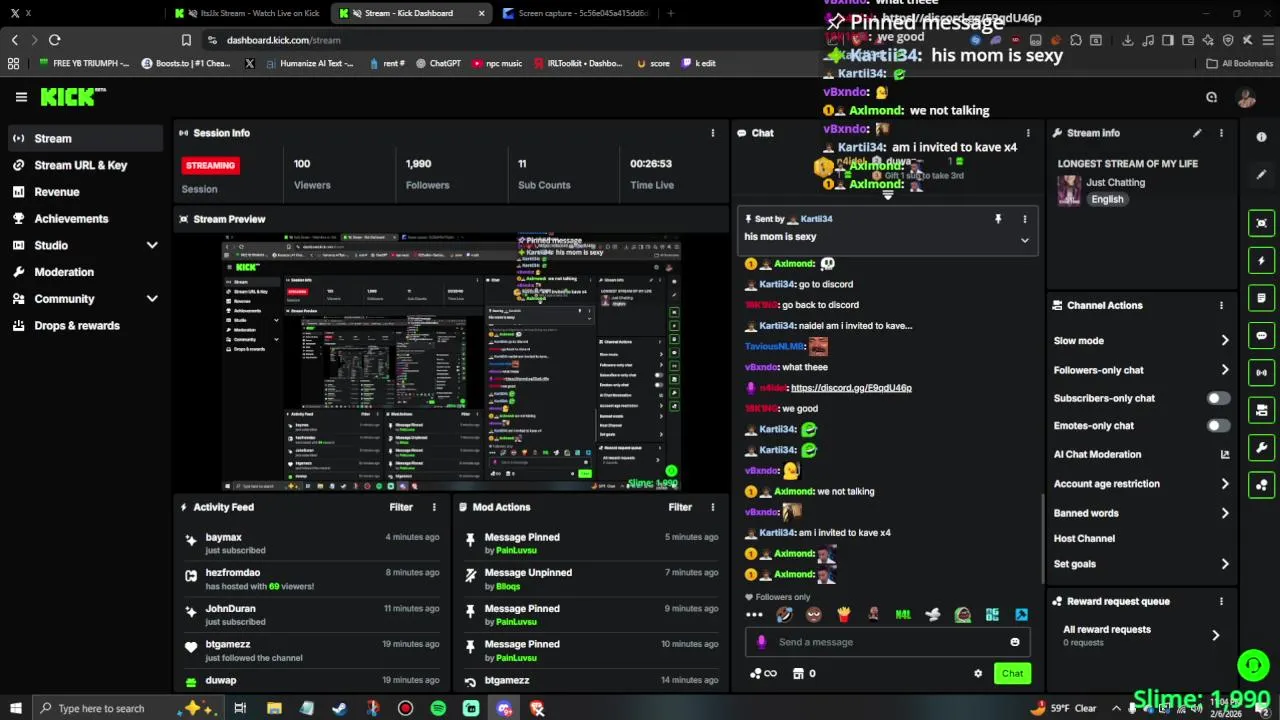Viewport: 1280px width, 720px height.
Task: Open the Stream info side icon
Action: [1262, 138]
